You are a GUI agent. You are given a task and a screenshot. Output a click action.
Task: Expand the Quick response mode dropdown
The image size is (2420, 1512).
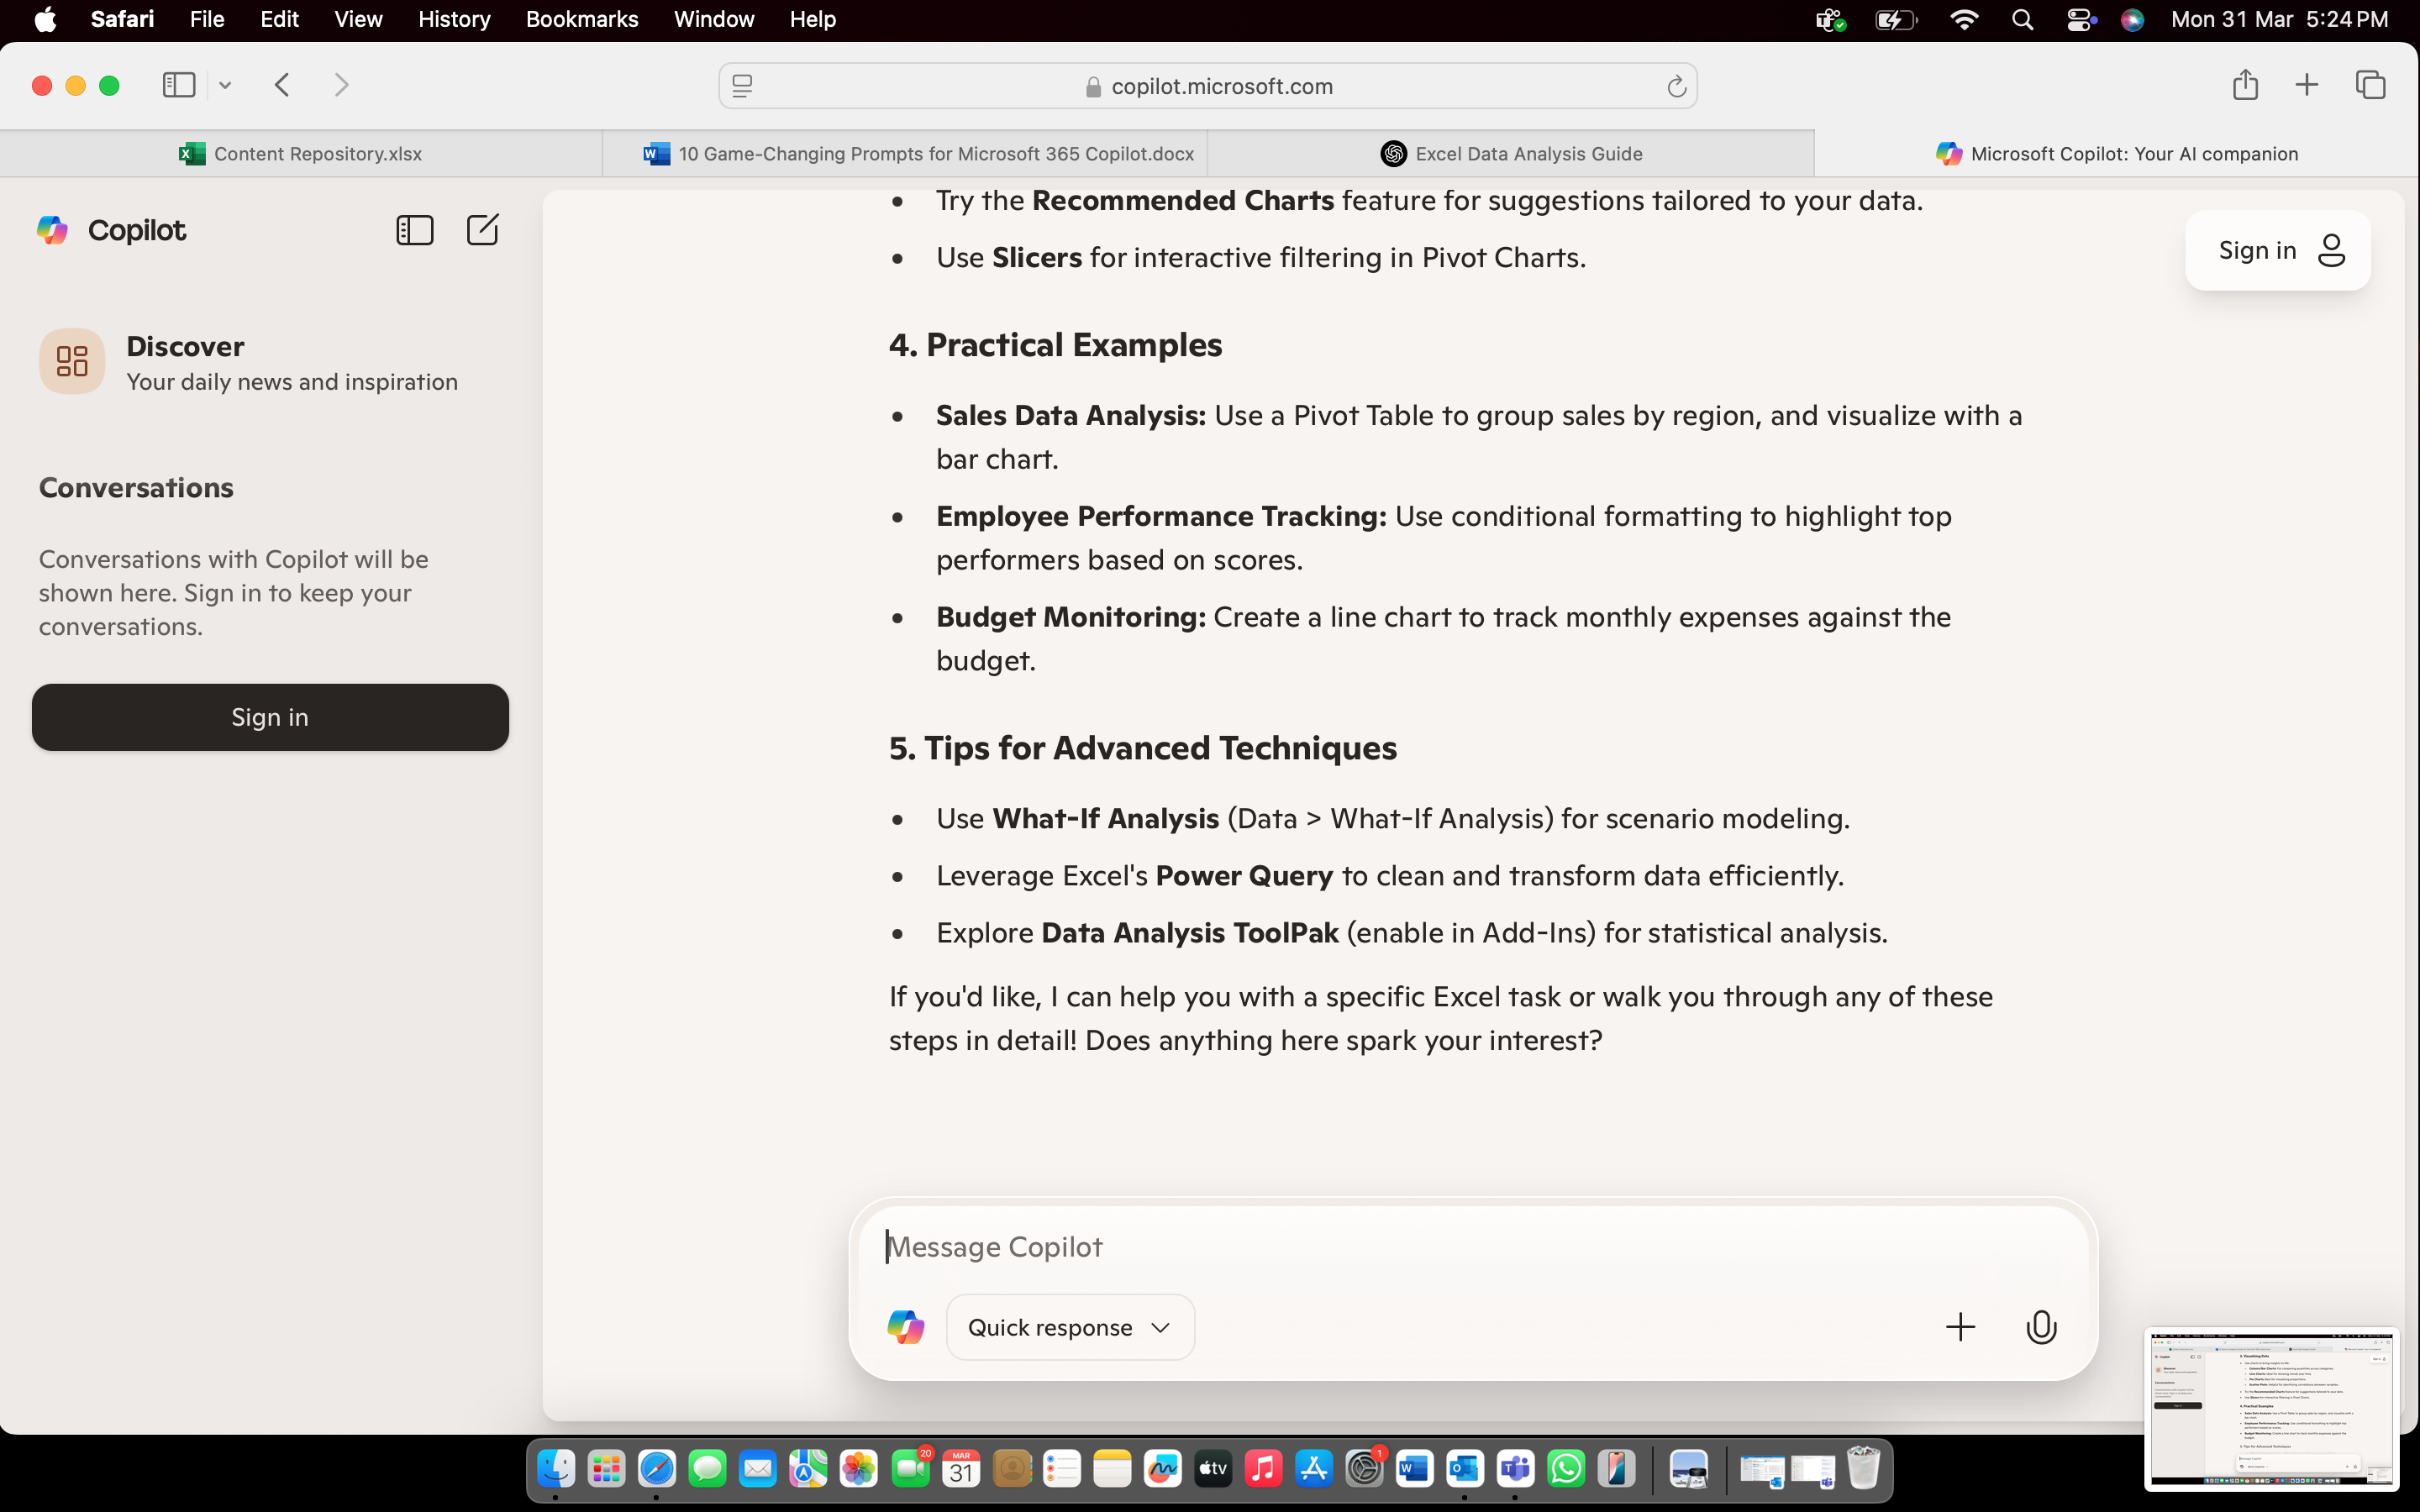1070,1327
